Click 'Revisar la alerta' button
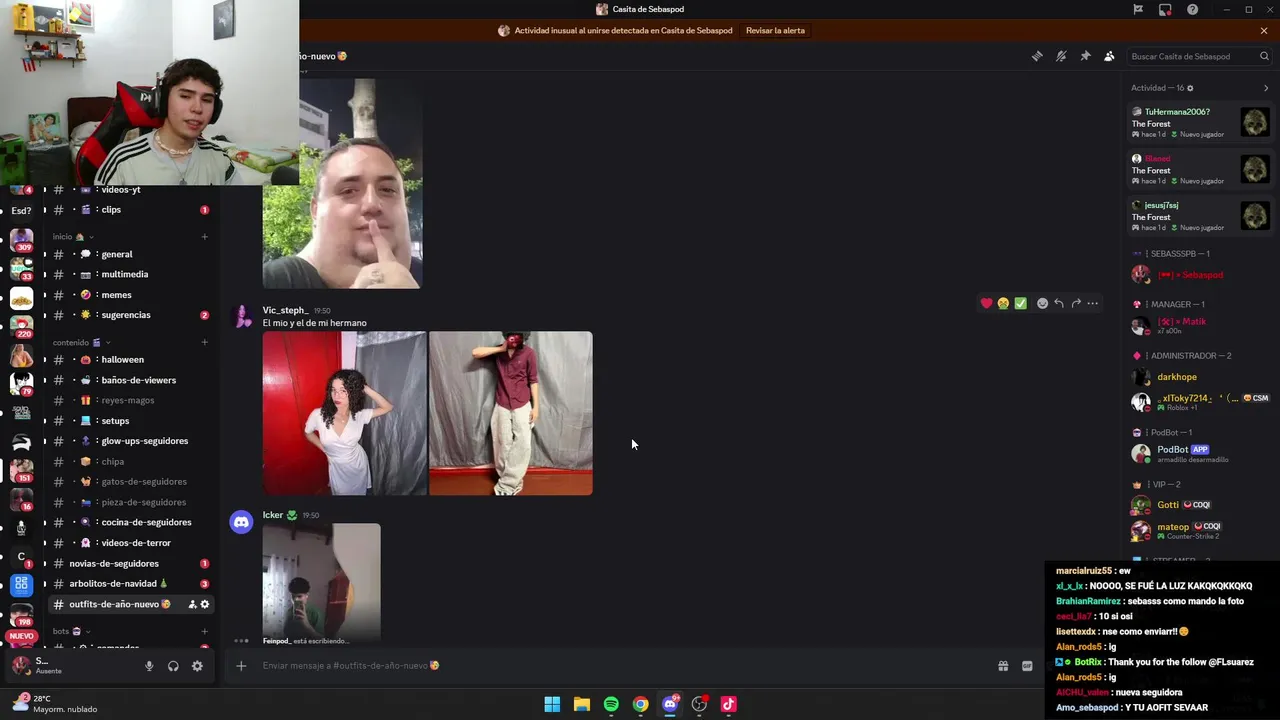The image size is (1280, 720). (x=775, y=31)
